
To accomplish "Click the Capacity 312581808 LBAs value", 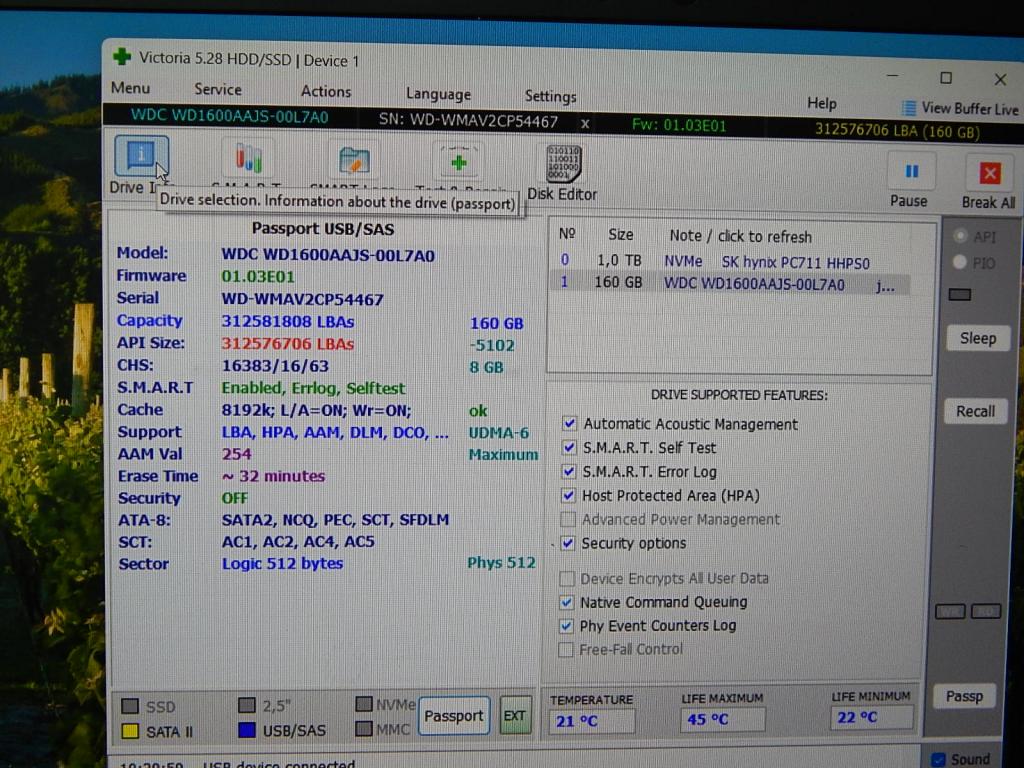I will [287, 321].
